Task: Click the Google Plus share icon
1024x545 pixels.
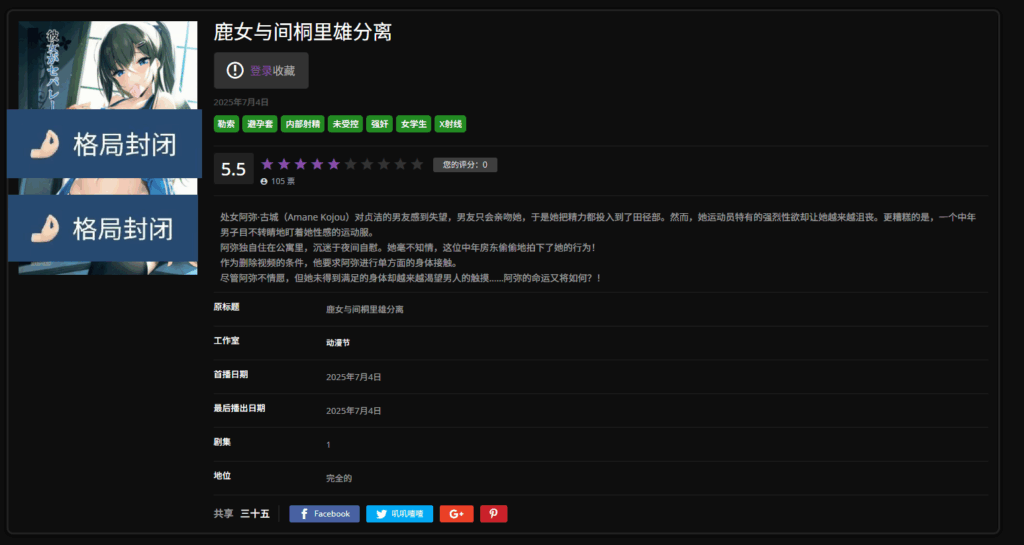Action: (x=456, y=514)
